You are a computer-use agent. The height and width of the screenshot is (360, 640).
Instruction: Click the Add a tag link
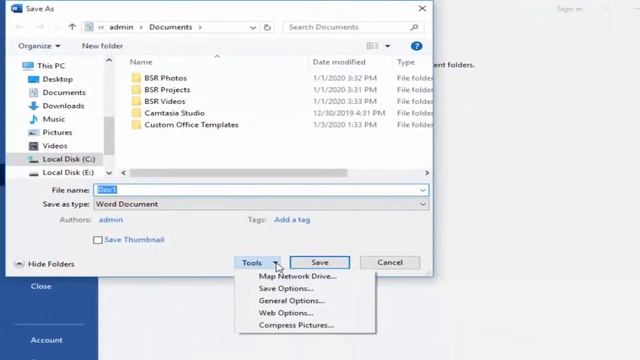[x=292, y=220]
